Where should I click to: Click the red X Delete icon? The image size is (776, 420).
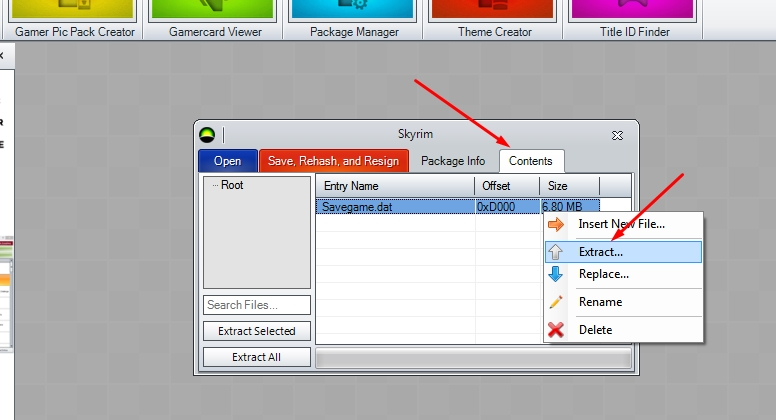click(x=555, y=329)
